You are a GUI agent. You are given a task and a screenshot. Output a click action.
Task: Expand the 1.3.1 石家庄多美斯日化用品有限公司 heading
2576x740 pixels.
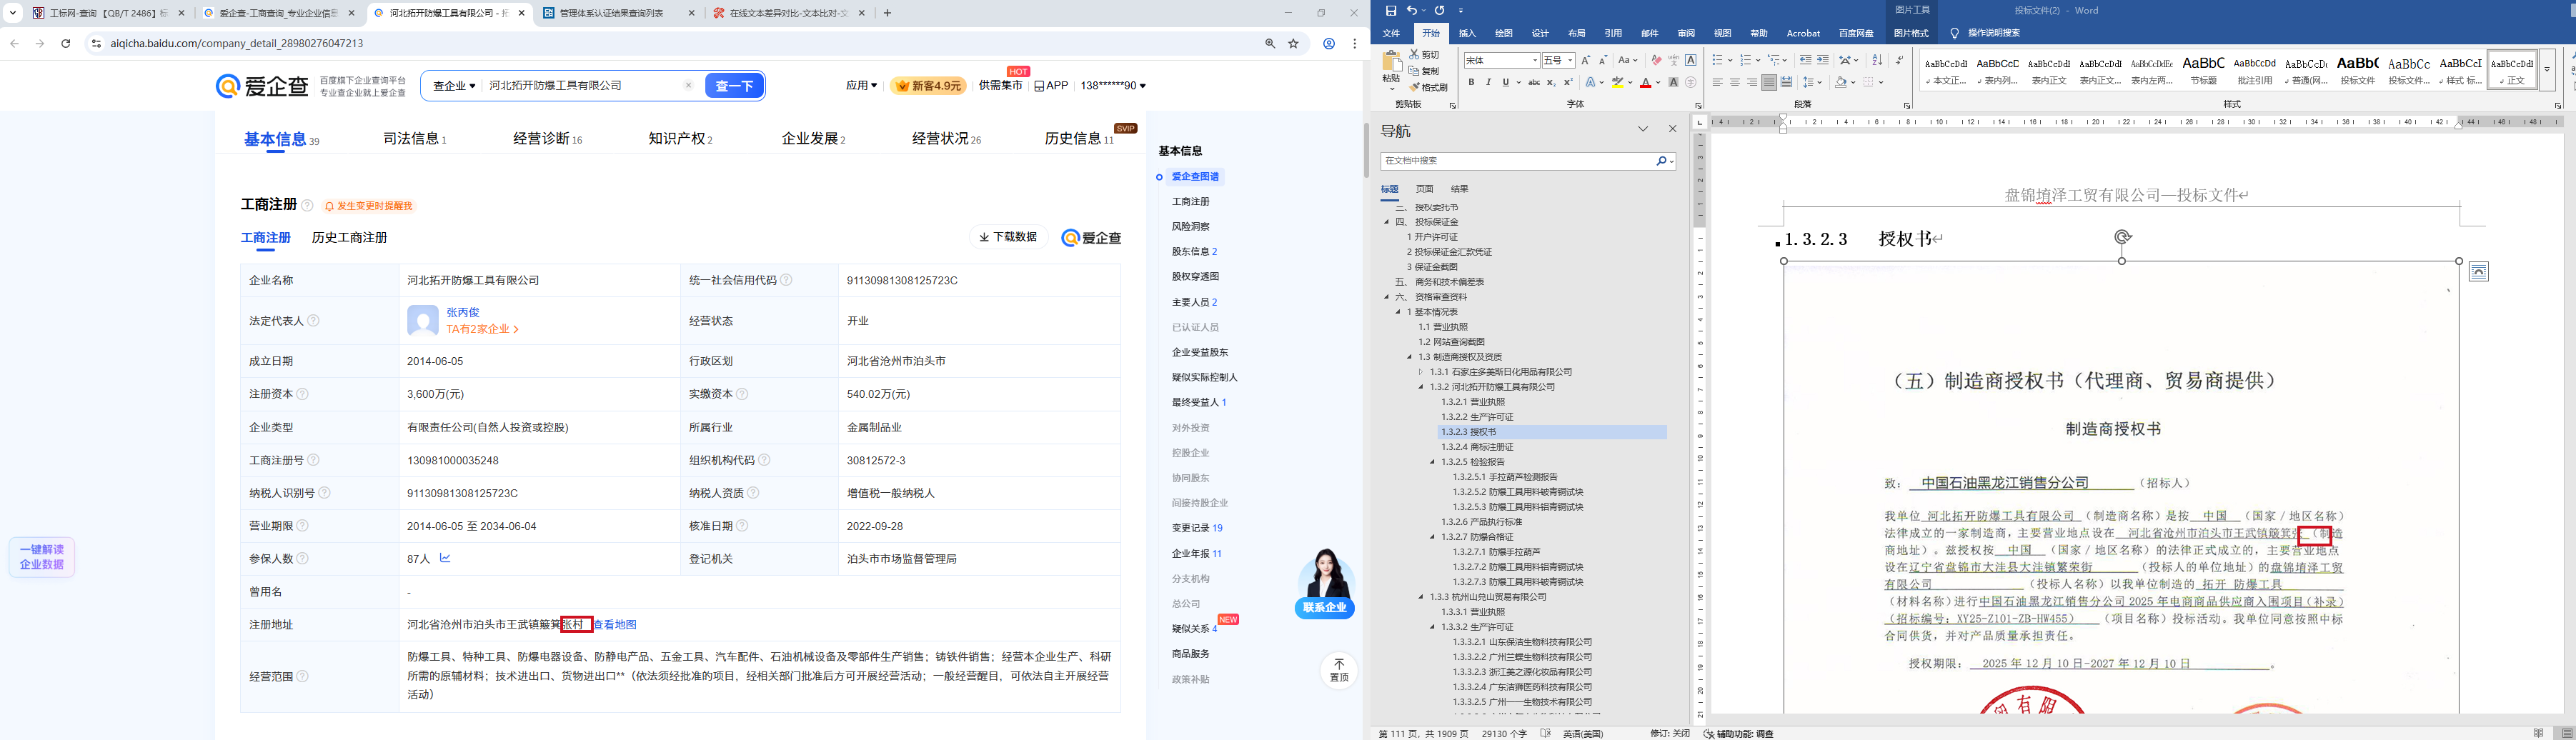tap(1420, 372)
